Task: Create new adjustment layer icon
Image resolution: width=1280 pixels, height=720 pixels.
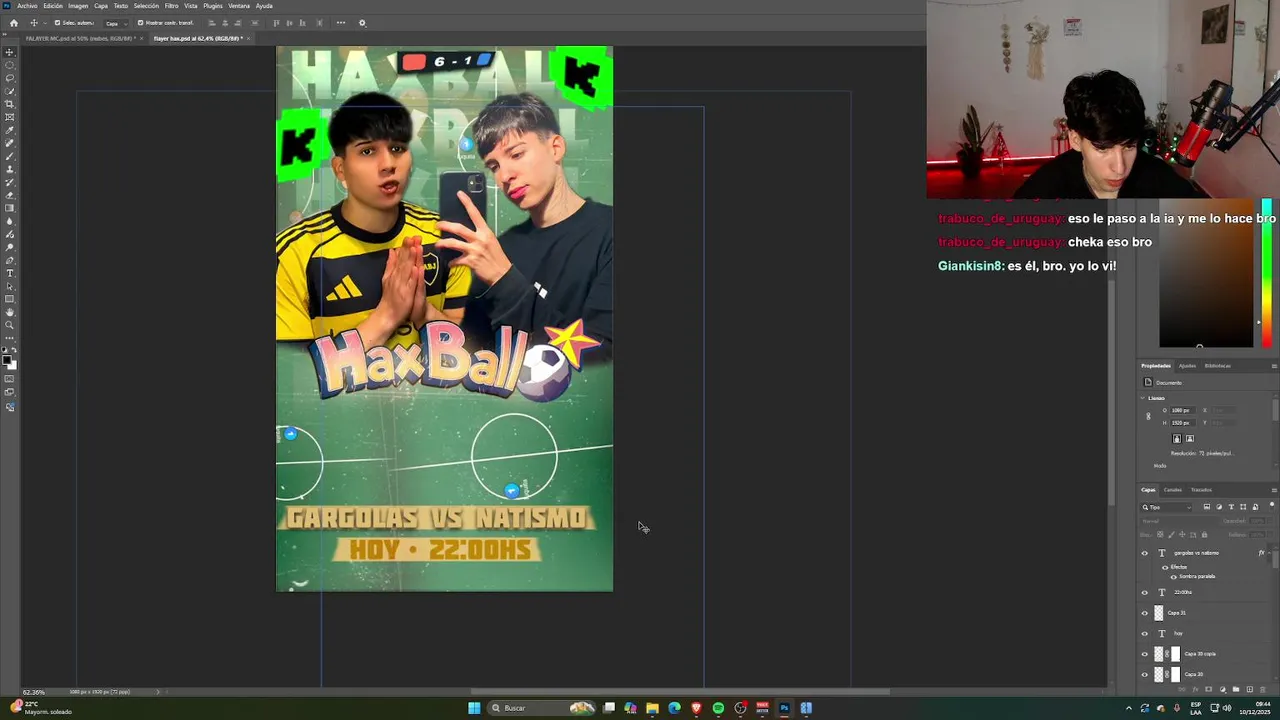Action: point(1222,689)
